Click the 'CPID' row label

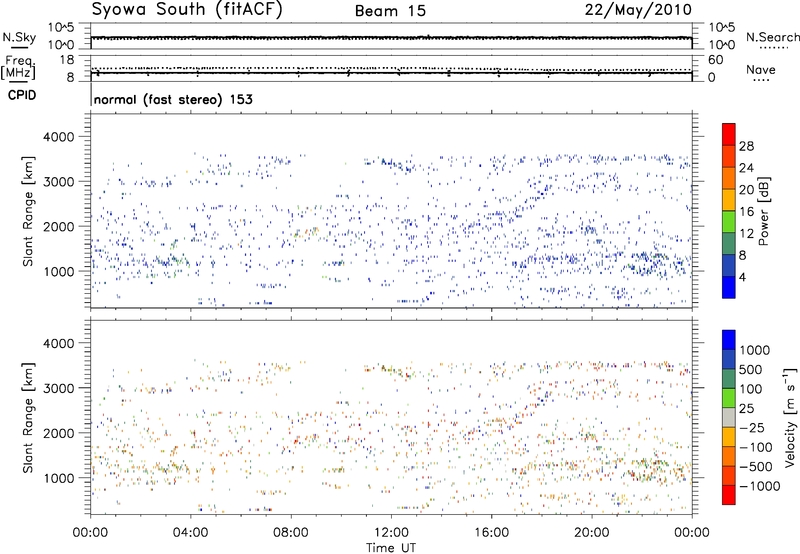[x=22, y=95]
